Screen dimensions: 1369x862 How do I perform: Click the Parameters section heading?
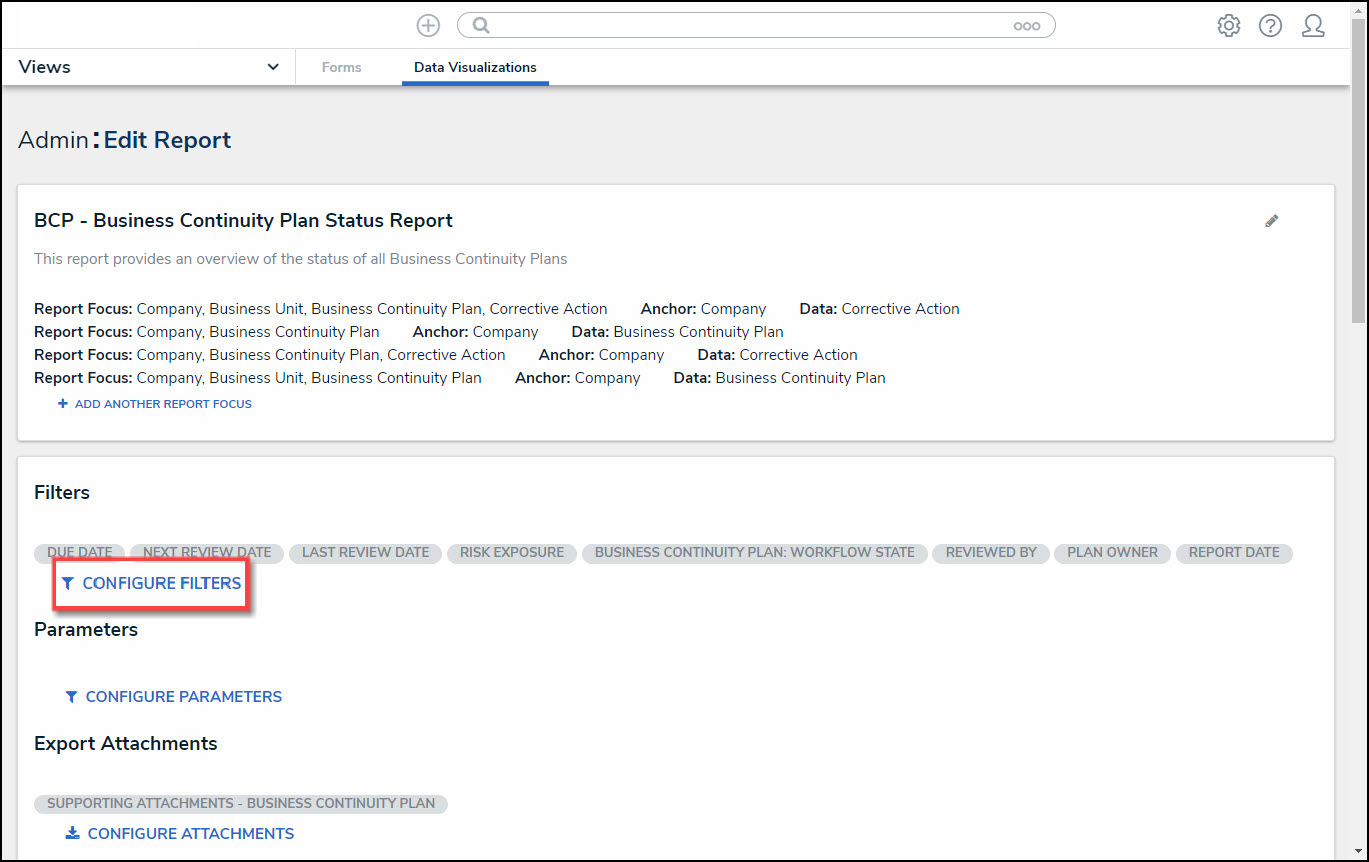86,630
